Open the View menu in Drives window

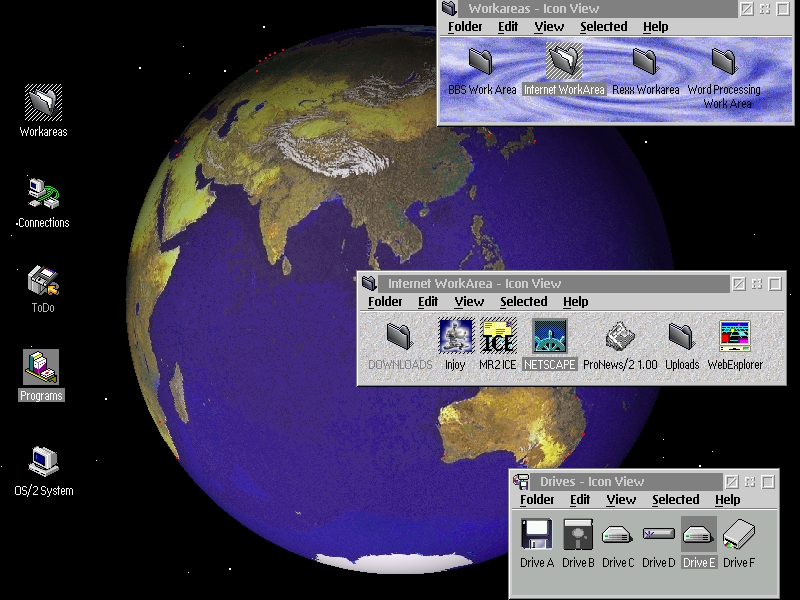[x=621, y=499]
